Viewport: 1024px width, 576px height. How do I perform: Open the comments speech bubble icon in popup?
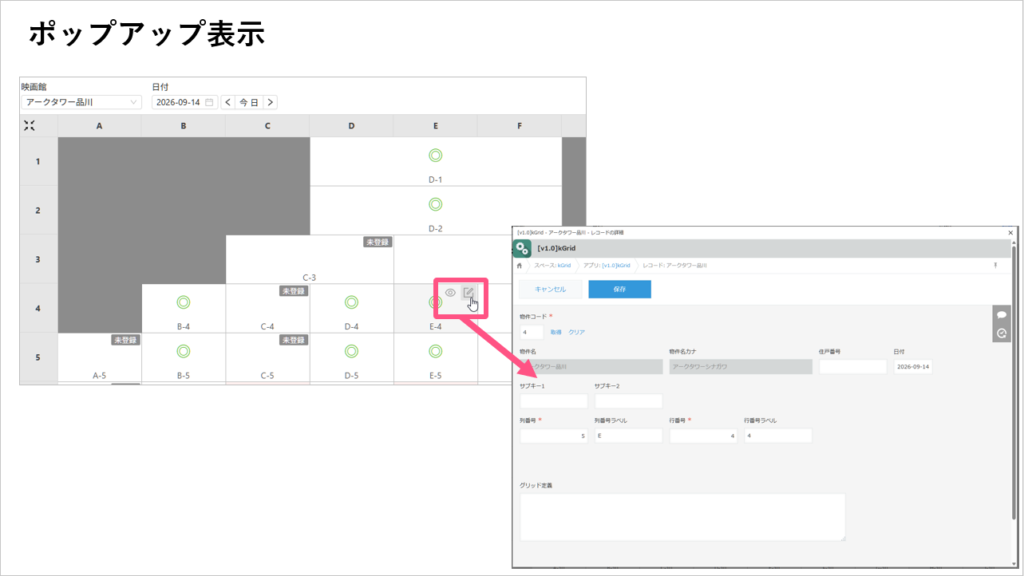pyautogui.click(x=1002, y=315)
